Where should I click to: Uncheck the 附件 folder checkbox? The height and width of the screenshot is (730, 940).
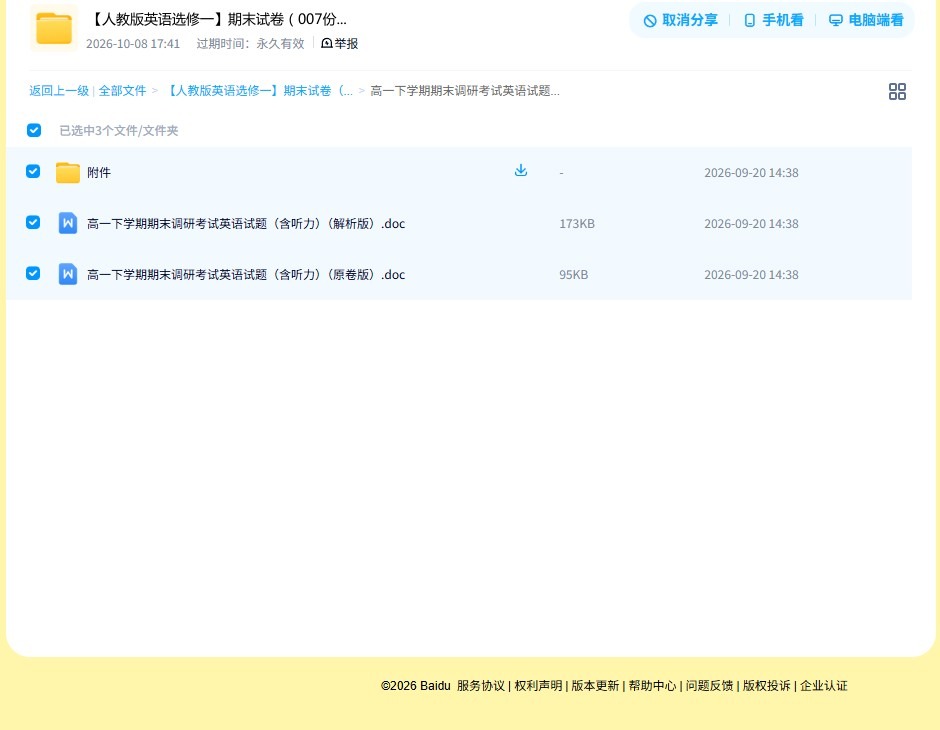pos(33,171)
